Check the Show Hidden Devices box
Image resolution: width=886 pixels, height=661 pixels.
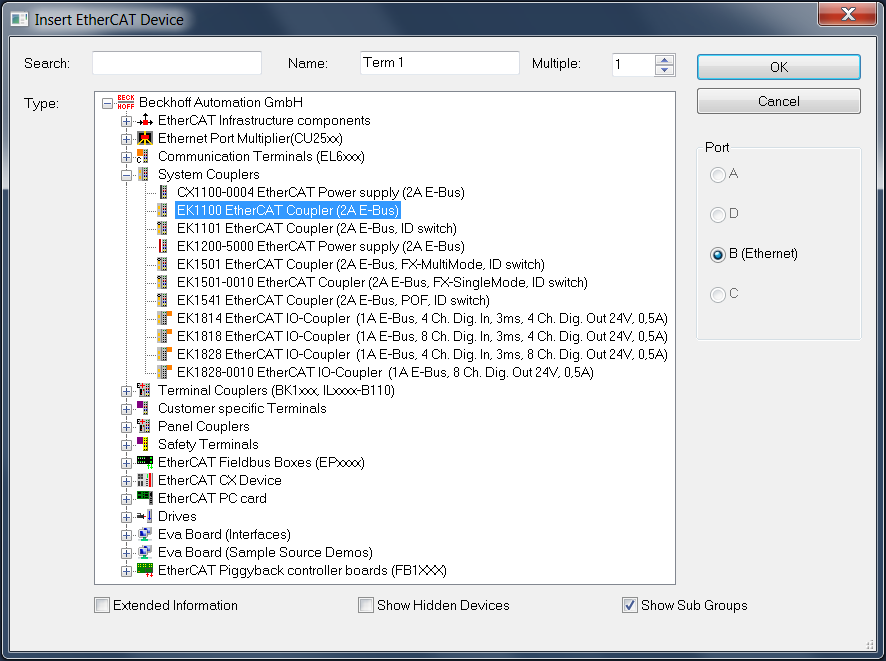pyautogui.click(x=366, y=606)
